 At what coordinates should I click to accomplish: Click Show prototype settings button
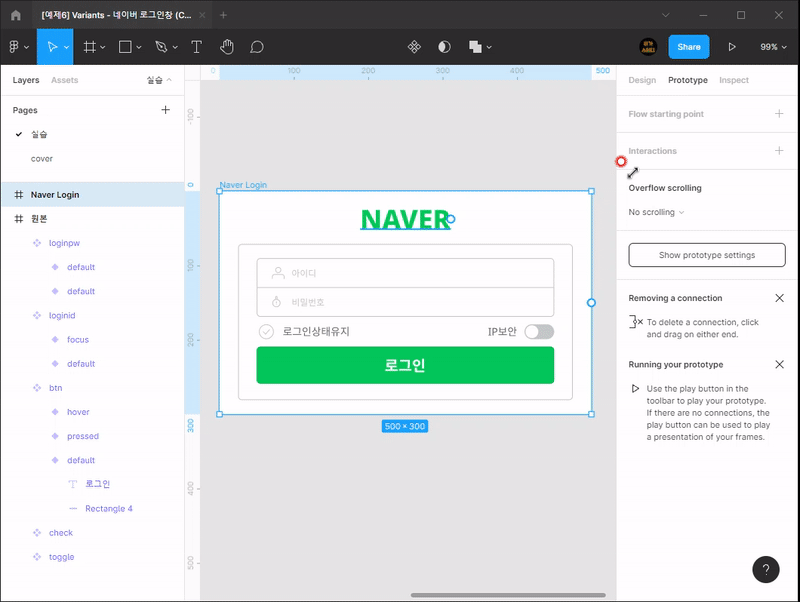tap(707, 255)
